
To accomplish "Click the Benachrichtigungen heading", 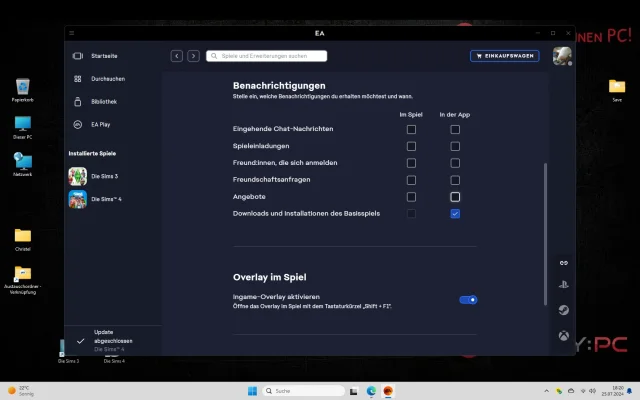I will click(x=279, y=86).
